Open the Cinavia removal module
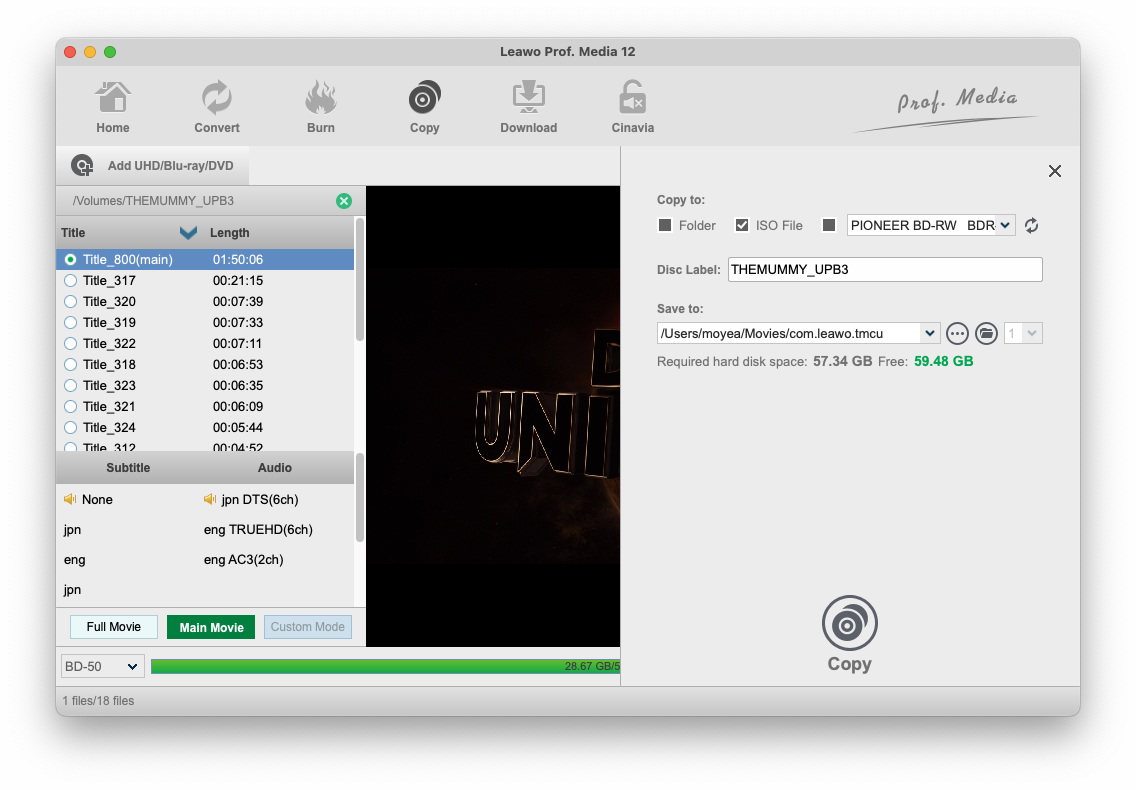1136x790 pixels. [x=632, y=107]
